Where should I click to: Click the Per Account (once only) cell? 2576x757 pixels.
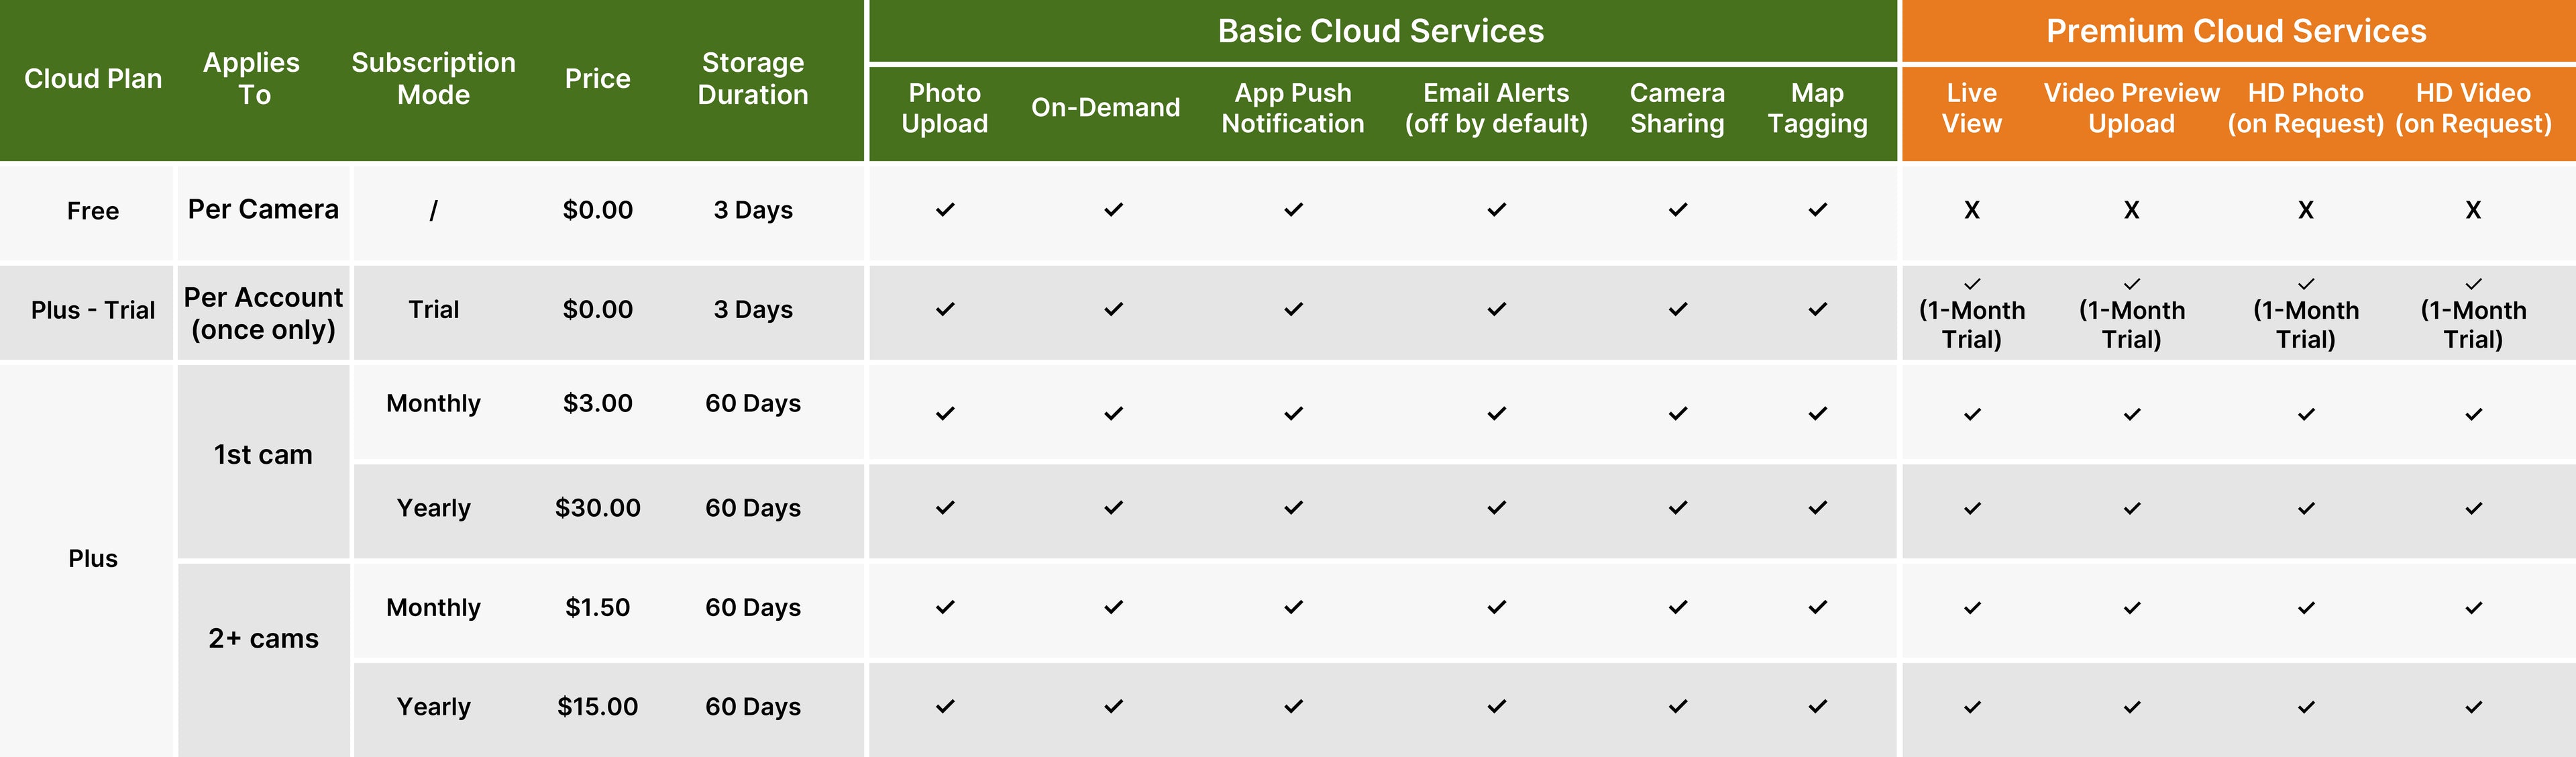(263, 313)
